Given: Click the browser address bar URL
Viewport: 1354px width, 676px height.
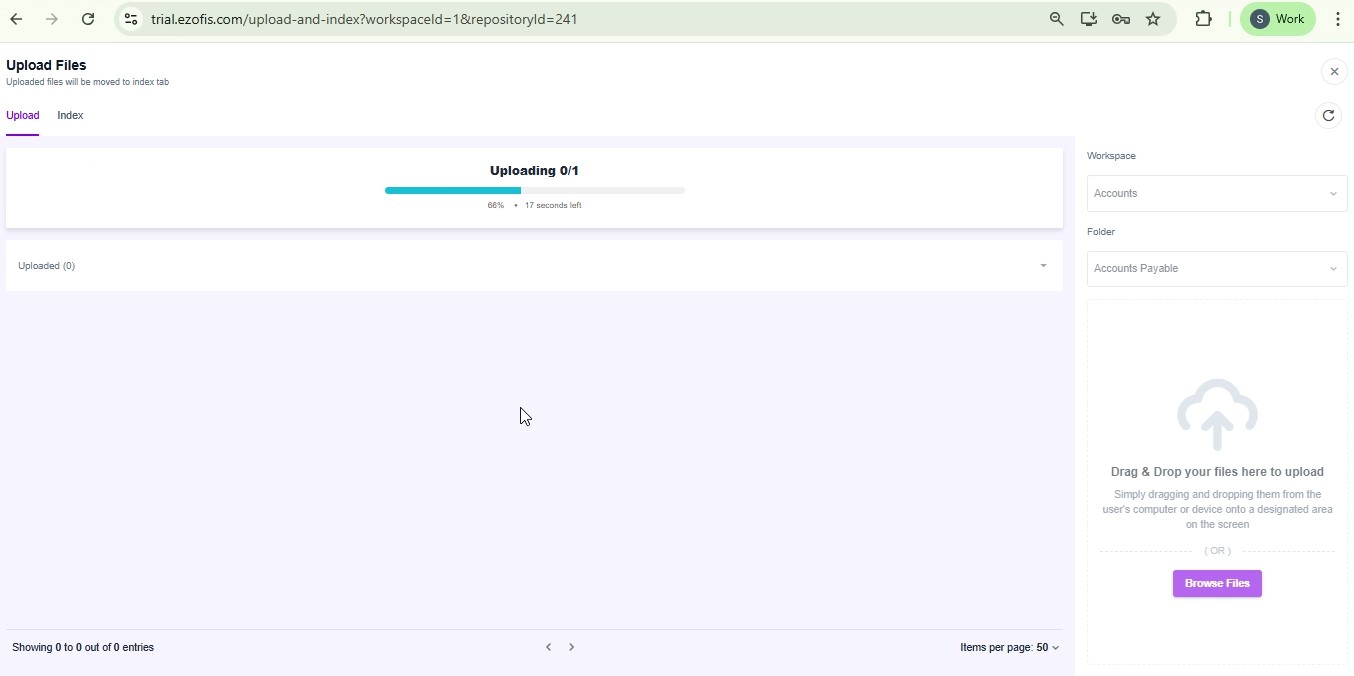Looking at the screenshot, I should [364, 19].
